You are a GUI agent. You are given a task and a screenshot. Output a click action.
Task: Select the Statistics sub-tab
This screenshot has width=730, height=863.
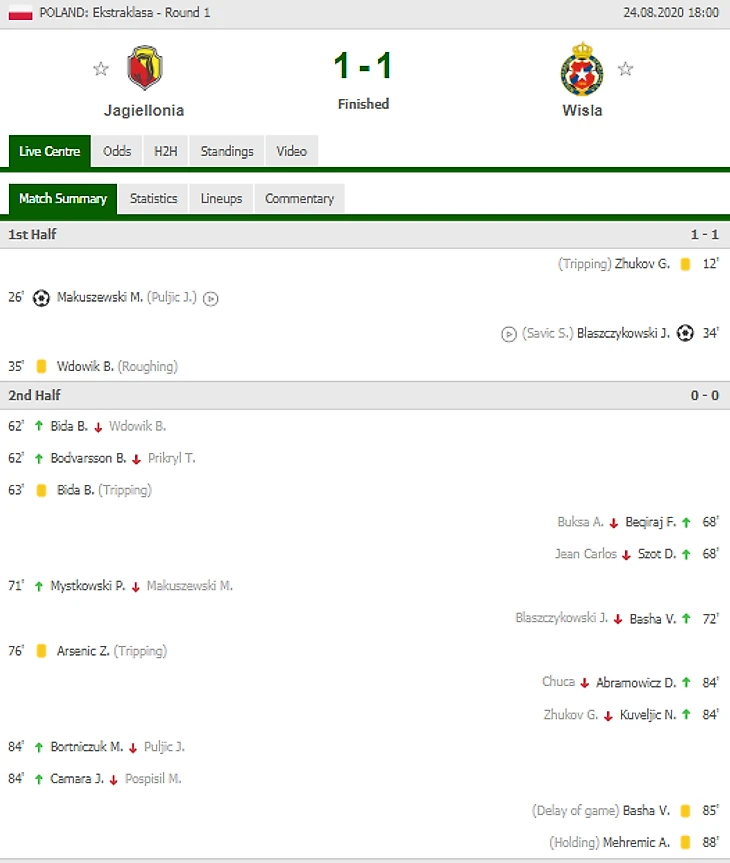(x=153, y=198)
